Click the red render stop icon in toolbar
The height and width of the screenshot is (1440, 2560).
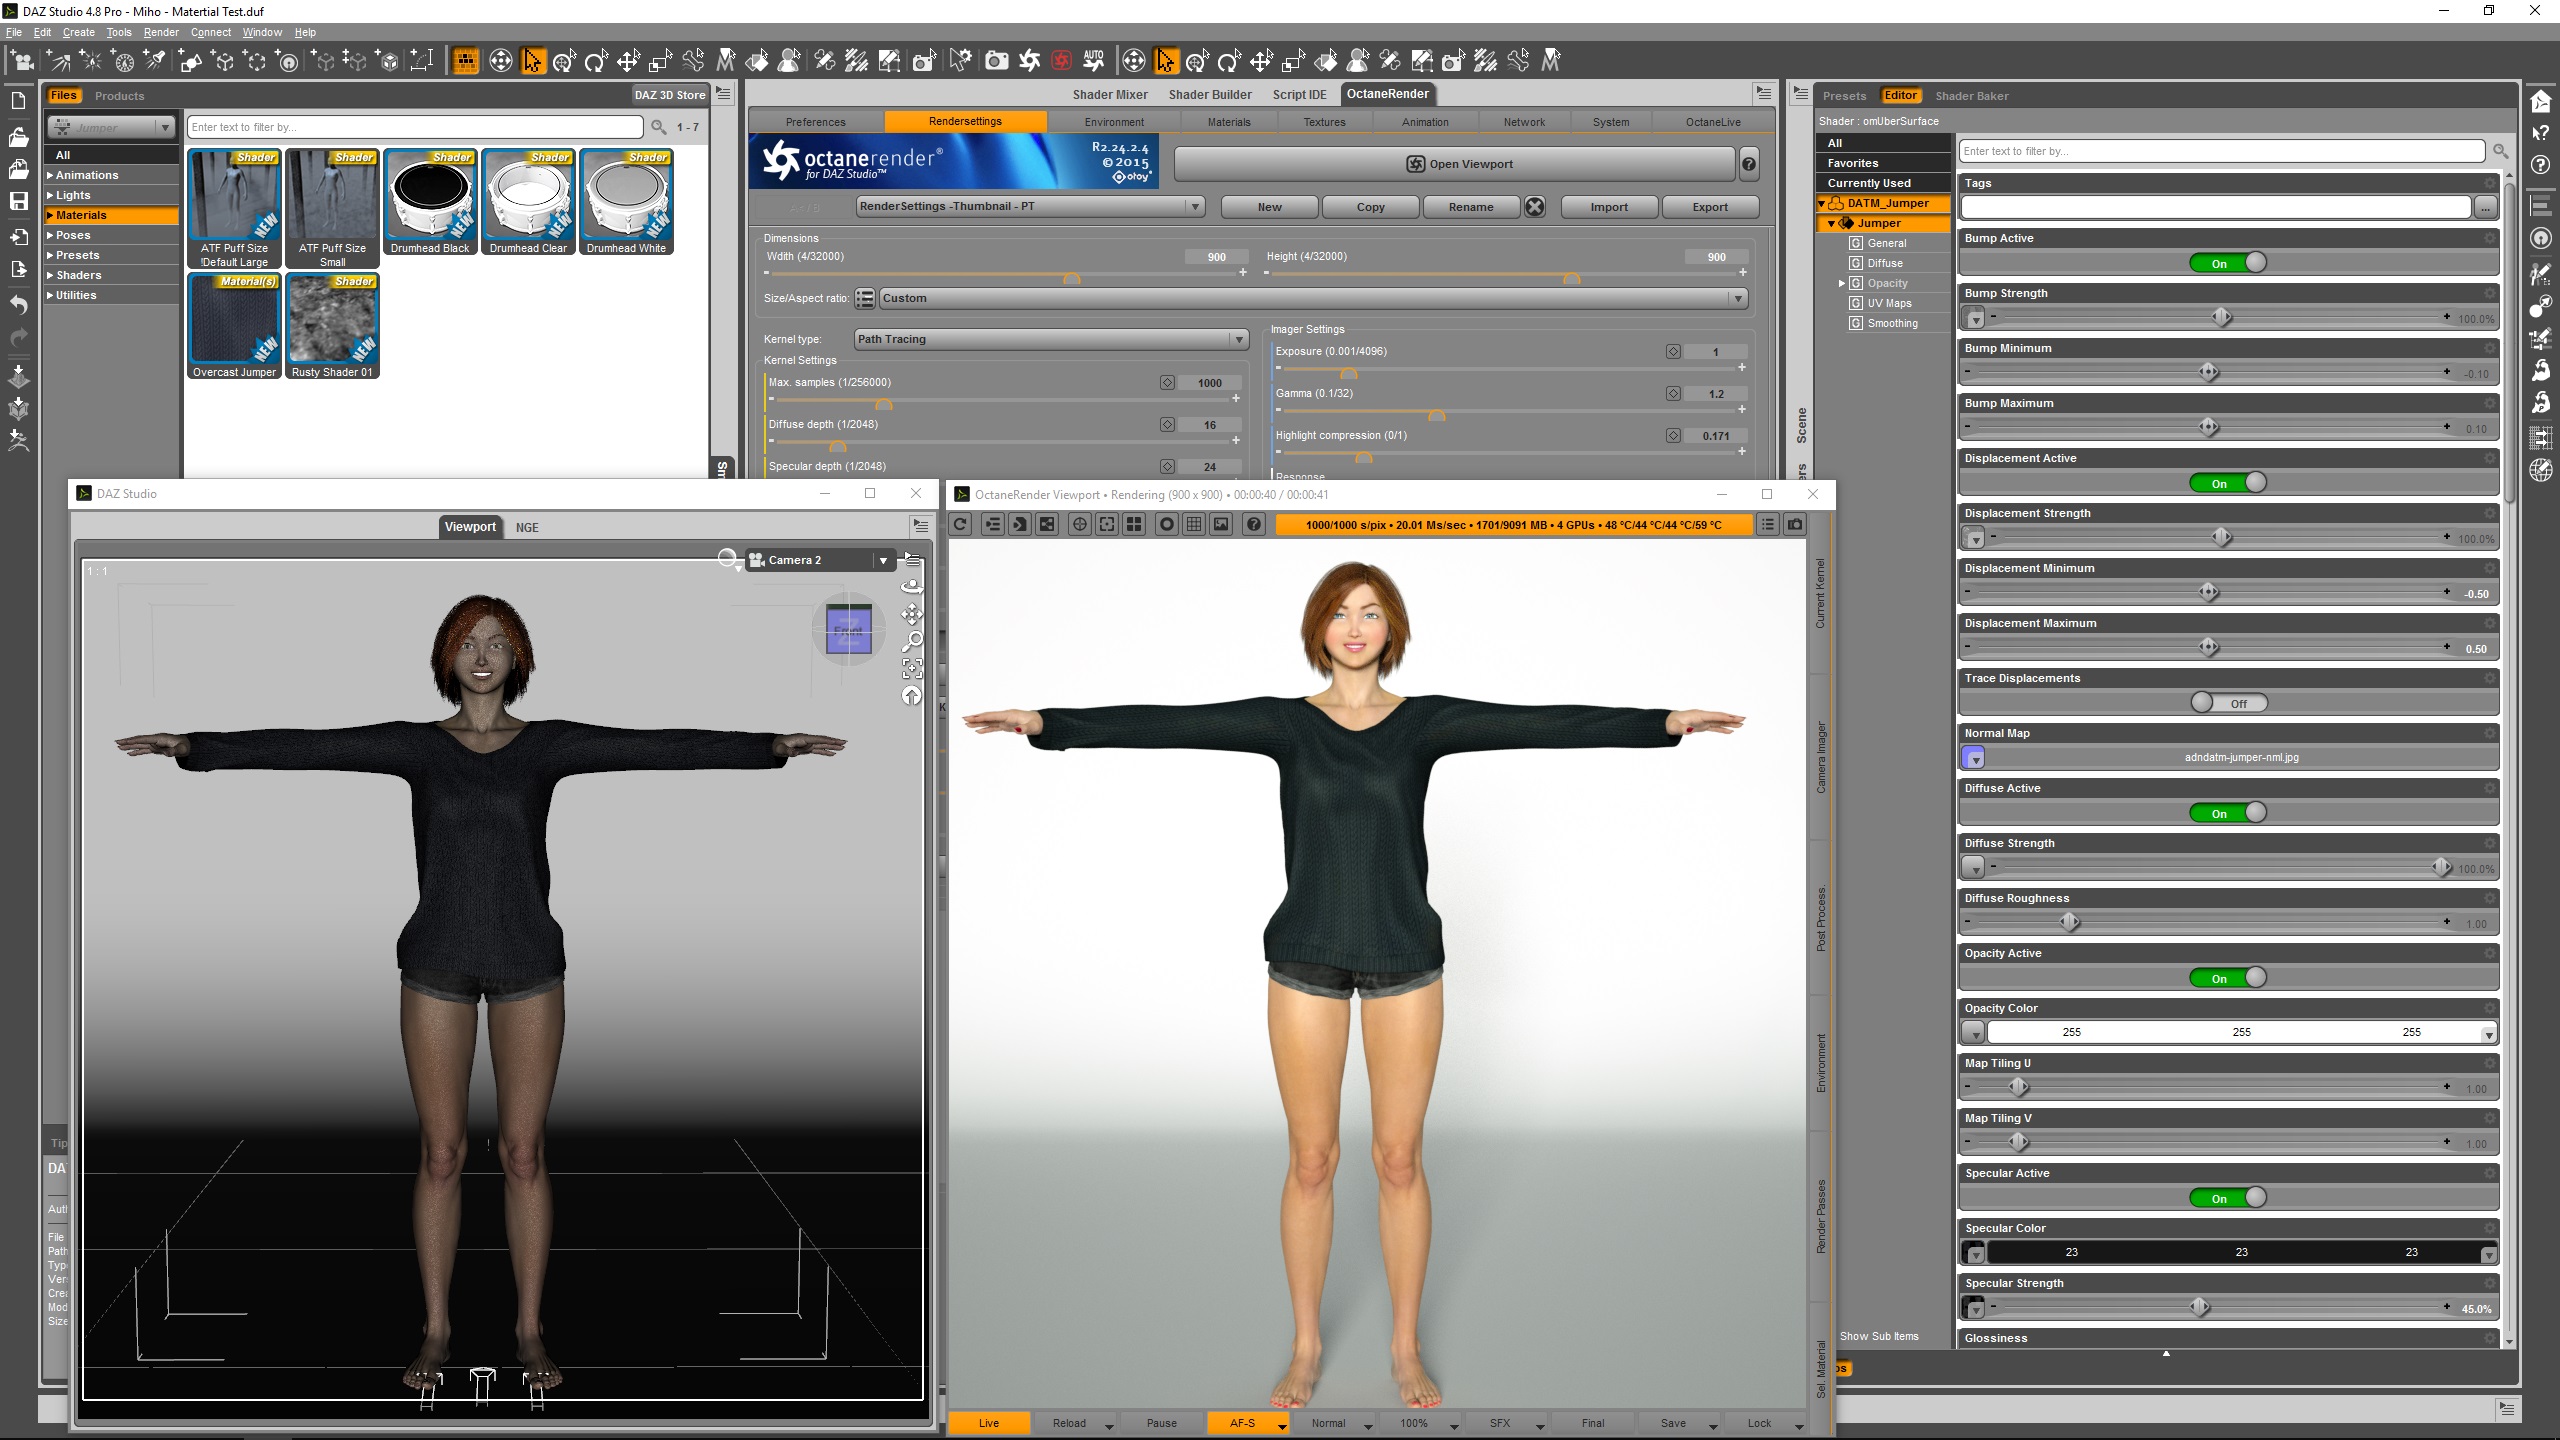tap(1062, 61)
